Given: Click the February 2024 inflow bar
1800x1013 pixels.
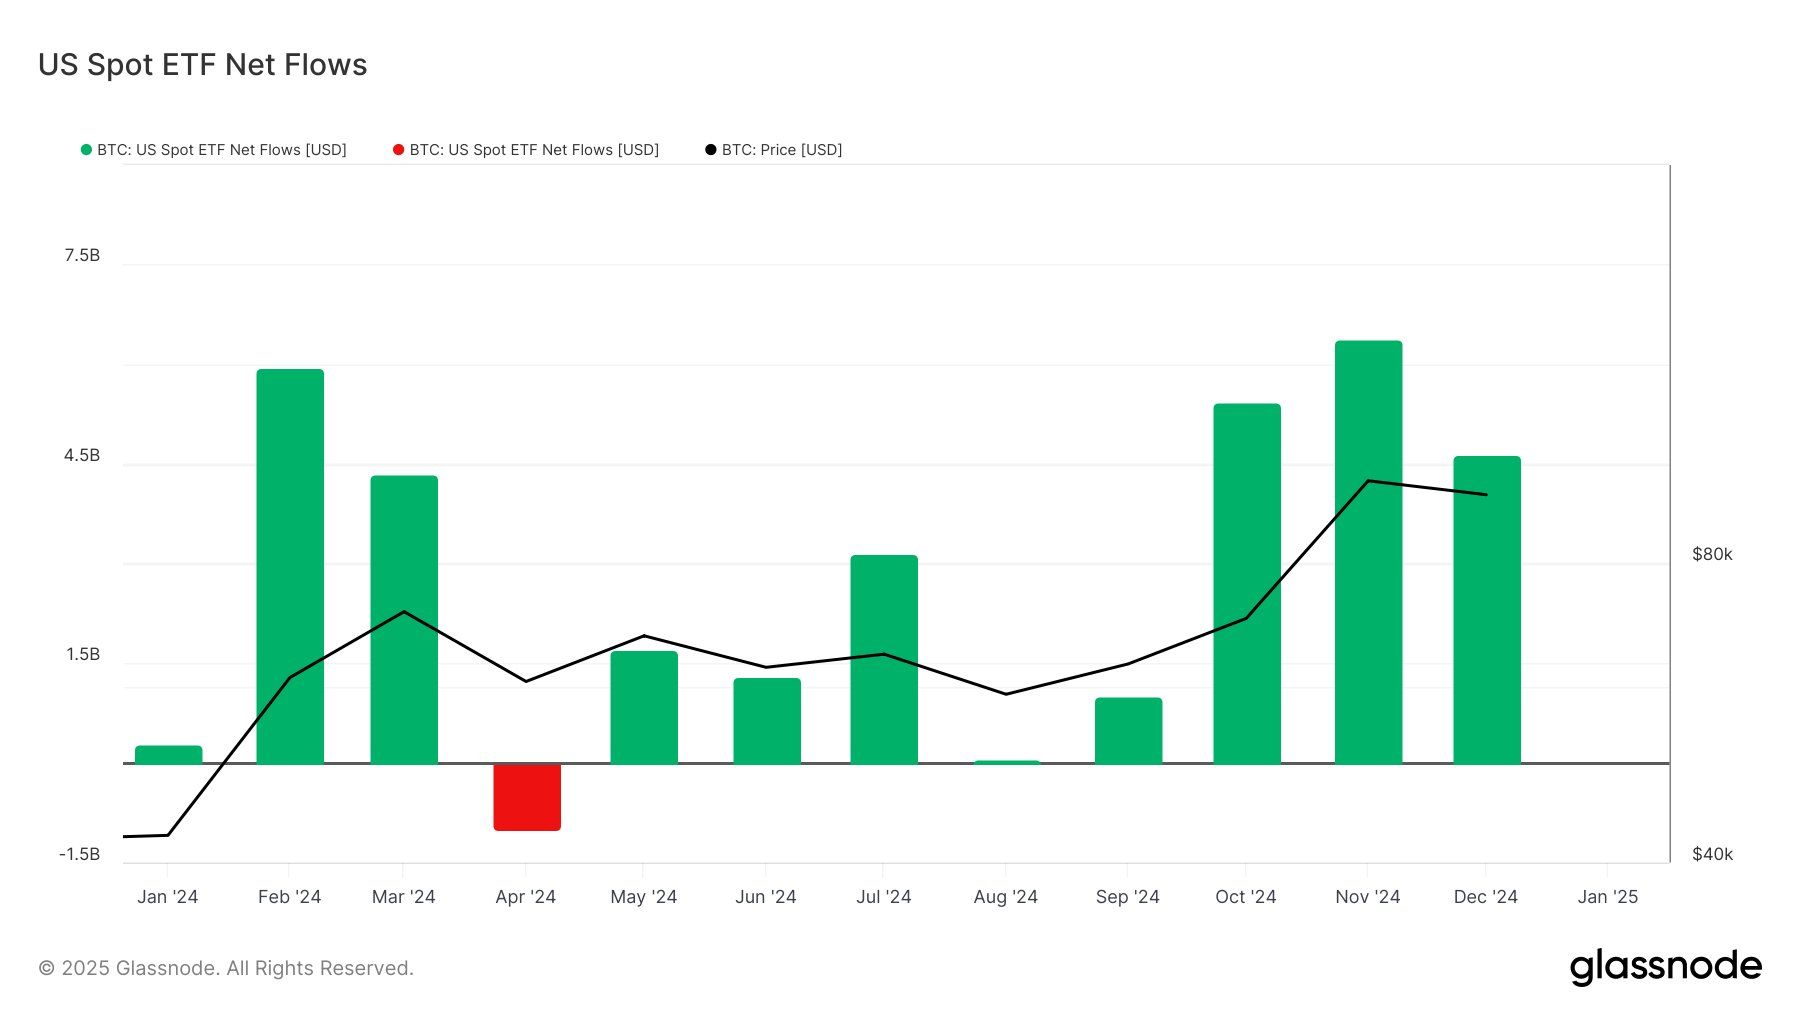Looking at the screenshot, I should coord(288,560).
